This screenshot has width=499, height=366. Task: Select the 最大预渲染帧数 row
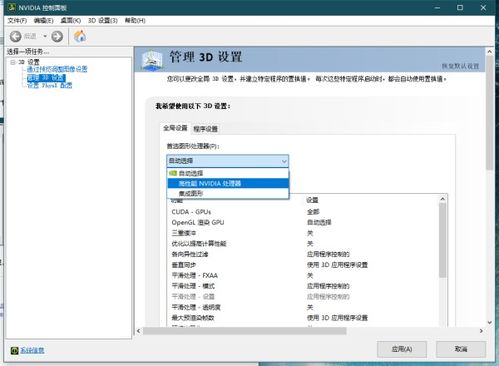pyautogui.click(x=303, y=318)
